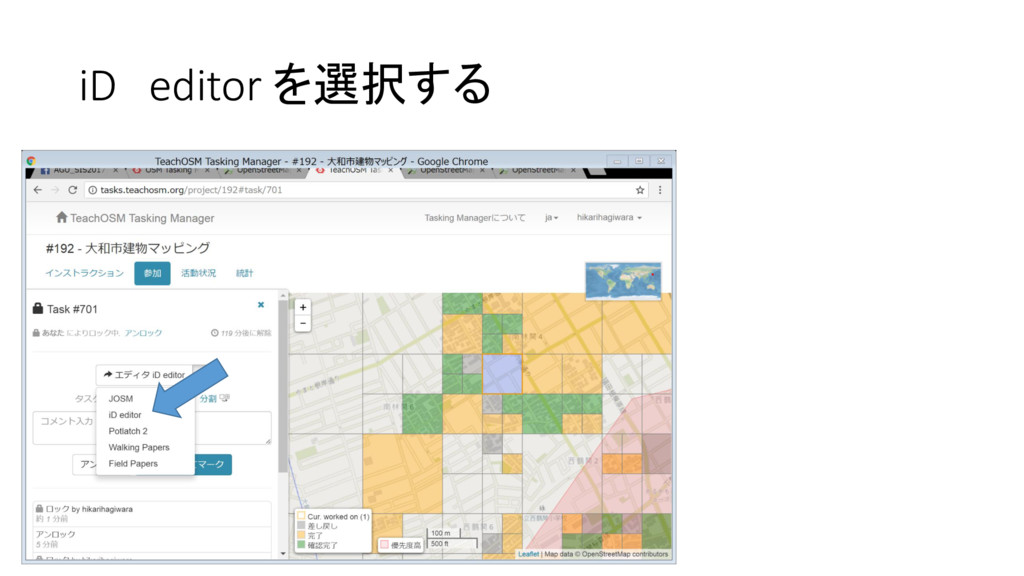The width and height of the screenshot is (1024, 576).
Task: Click the address bar URL
Action: (x=191, y=190)
